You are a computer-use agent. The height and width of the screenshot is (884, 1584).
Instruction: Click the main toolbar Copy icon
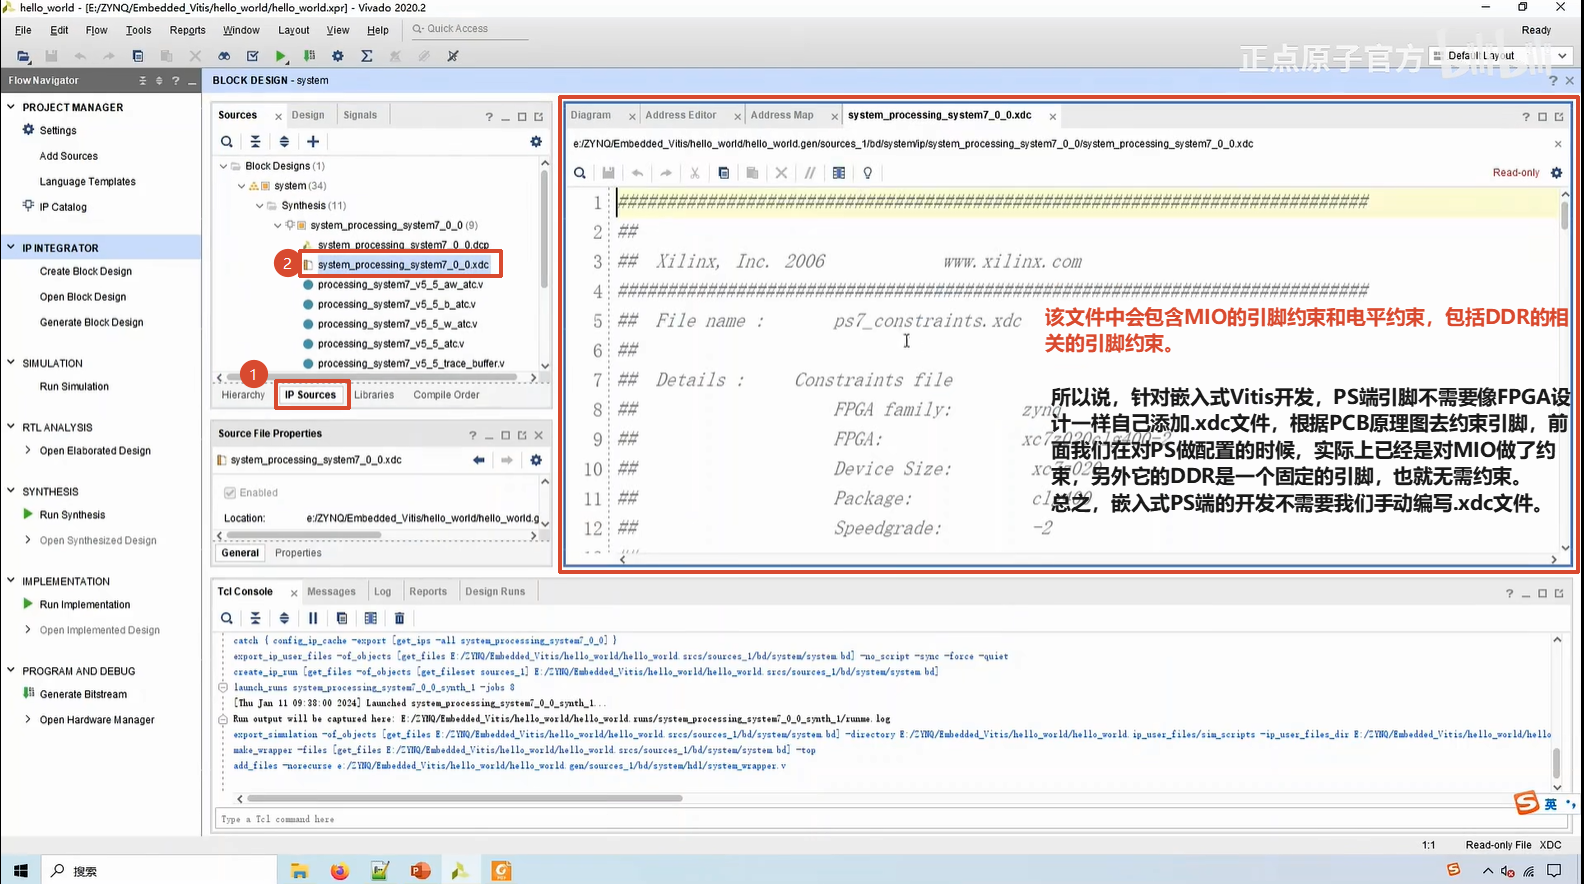click(138, 56)
